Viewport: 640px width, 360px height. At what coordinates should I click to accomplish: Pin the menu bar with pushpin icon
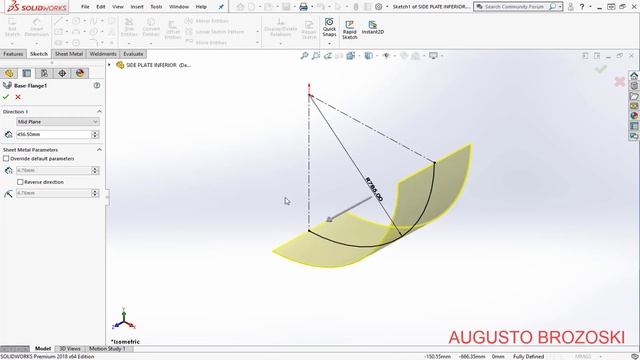(221, 7)
